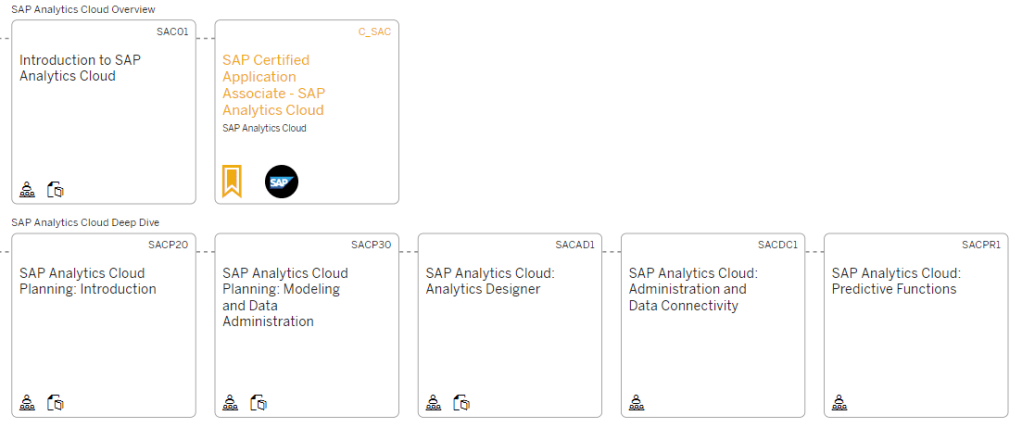Click classroom training icon on SACP30 card
The width and height of the screenshot is (1022, 428).
(230, 403)
